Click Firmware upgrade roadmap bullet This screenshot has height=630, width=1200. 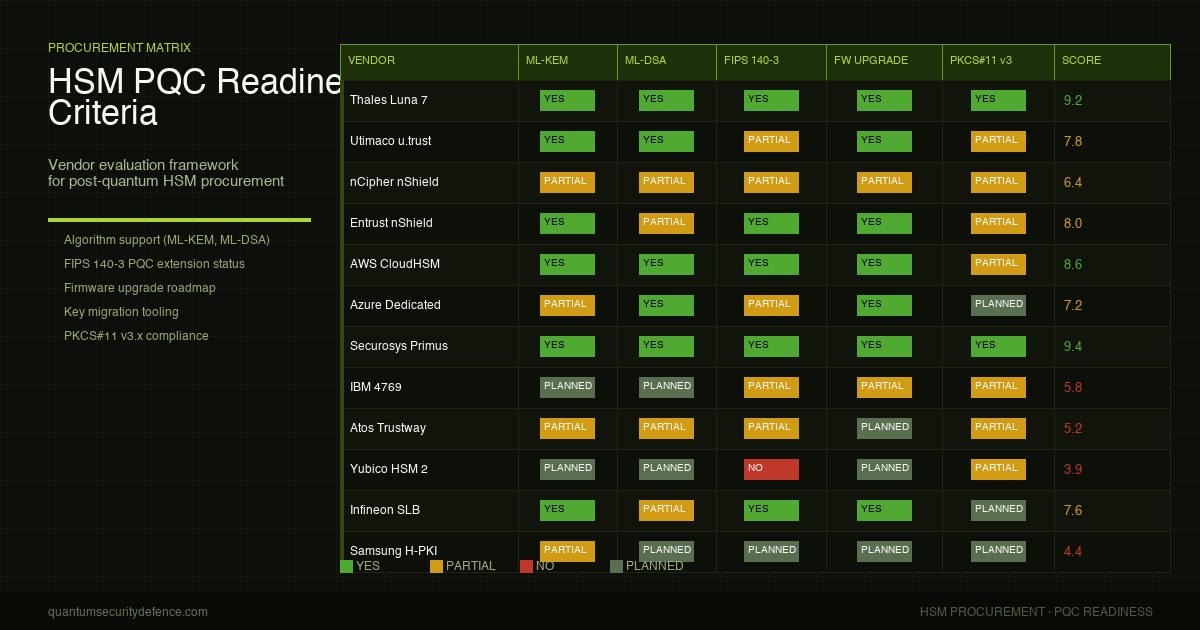[140, 288]
